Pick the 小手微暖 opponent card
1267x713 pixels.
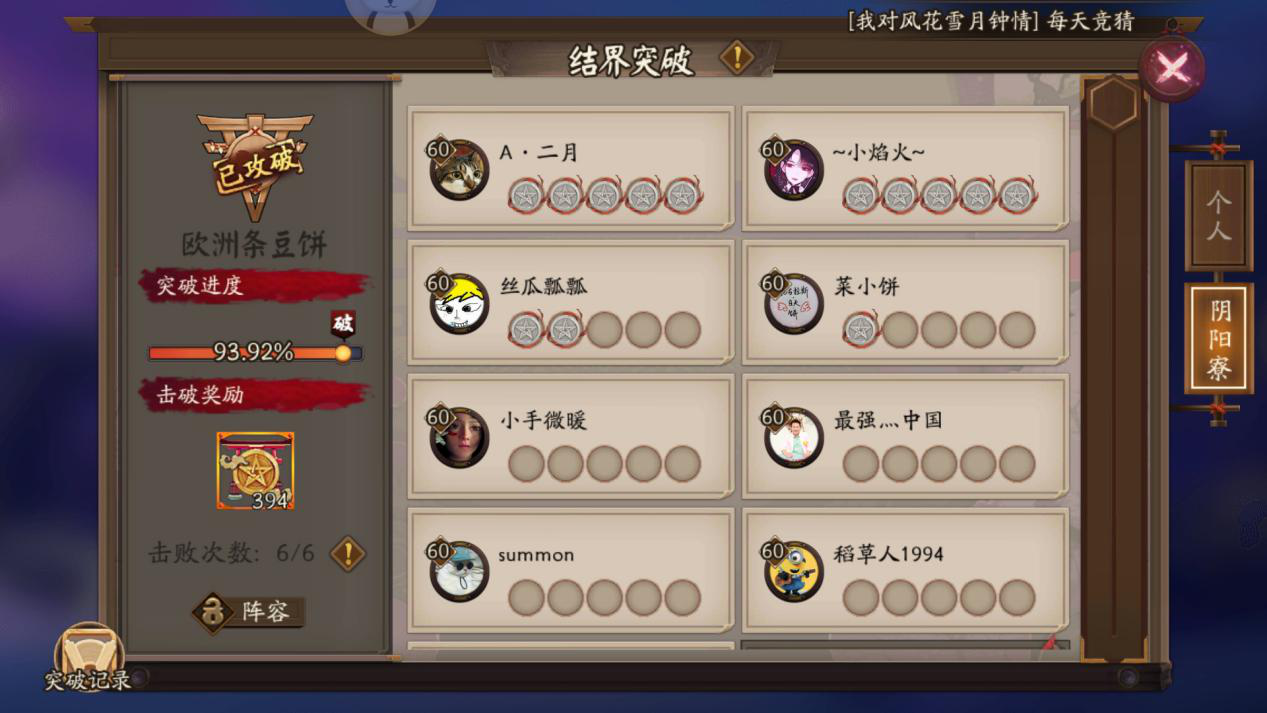point(571,436)
